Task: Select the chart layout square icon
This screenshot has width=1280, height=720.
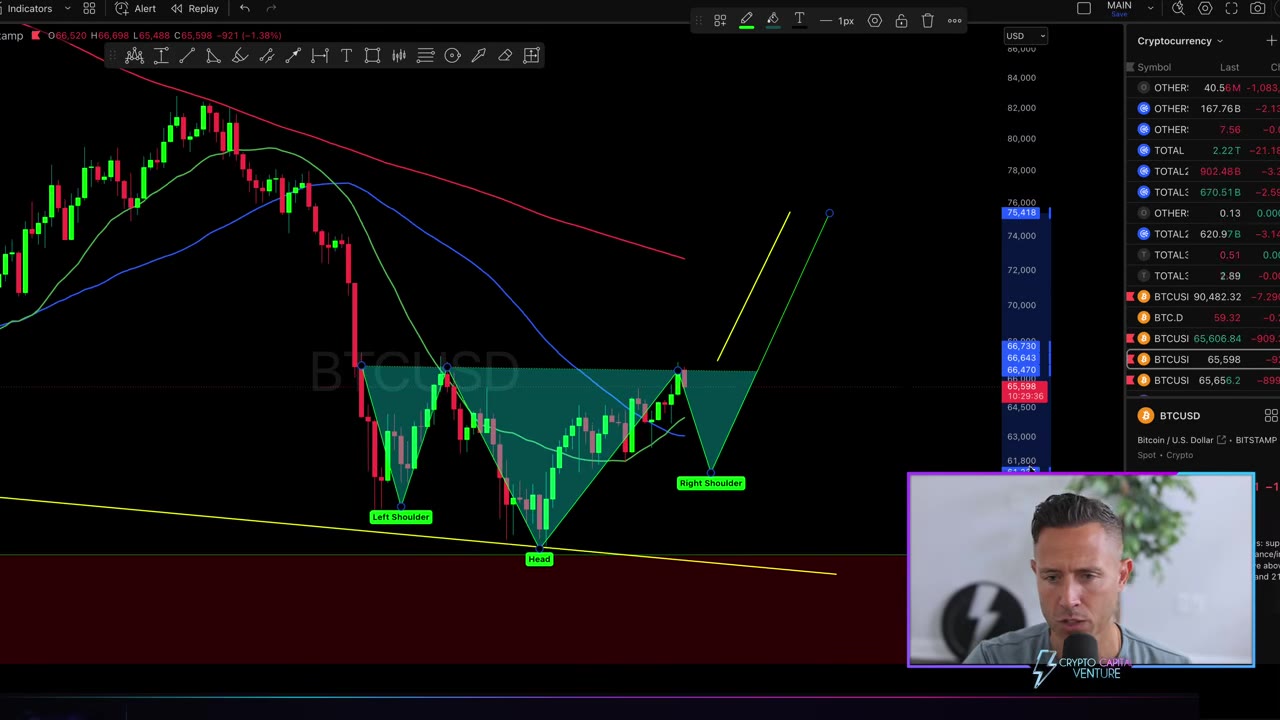Action: tap(1084, 8)
